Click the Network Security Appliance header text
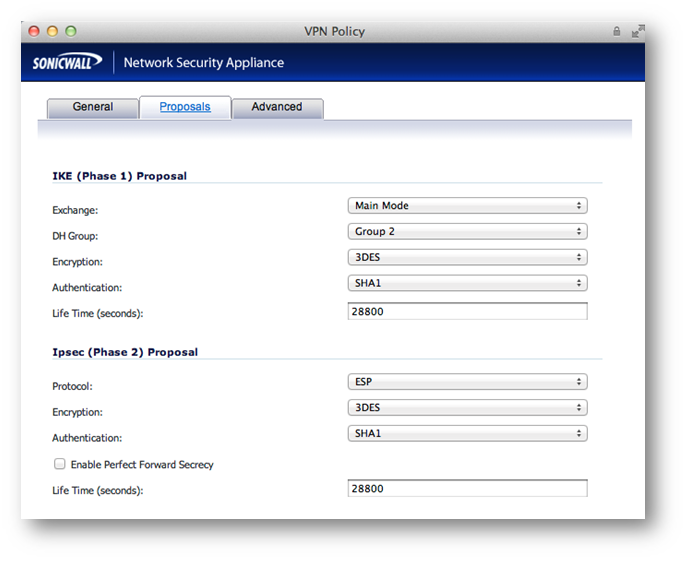Viewport: 687px width, 561px height. [x=204, y=63]
